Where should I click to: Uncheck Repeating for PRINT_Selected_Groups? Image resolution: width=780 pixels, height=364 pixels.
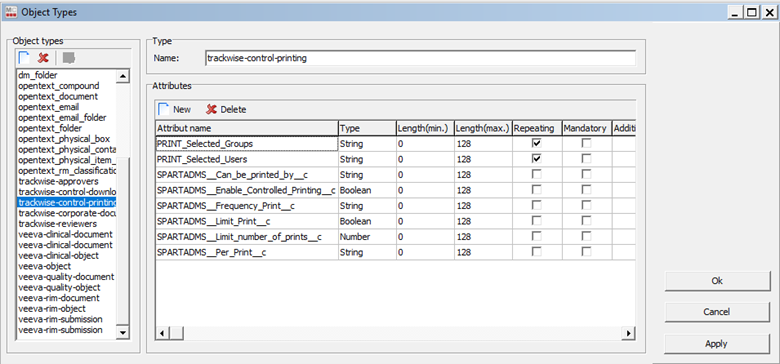coord(536,144)
